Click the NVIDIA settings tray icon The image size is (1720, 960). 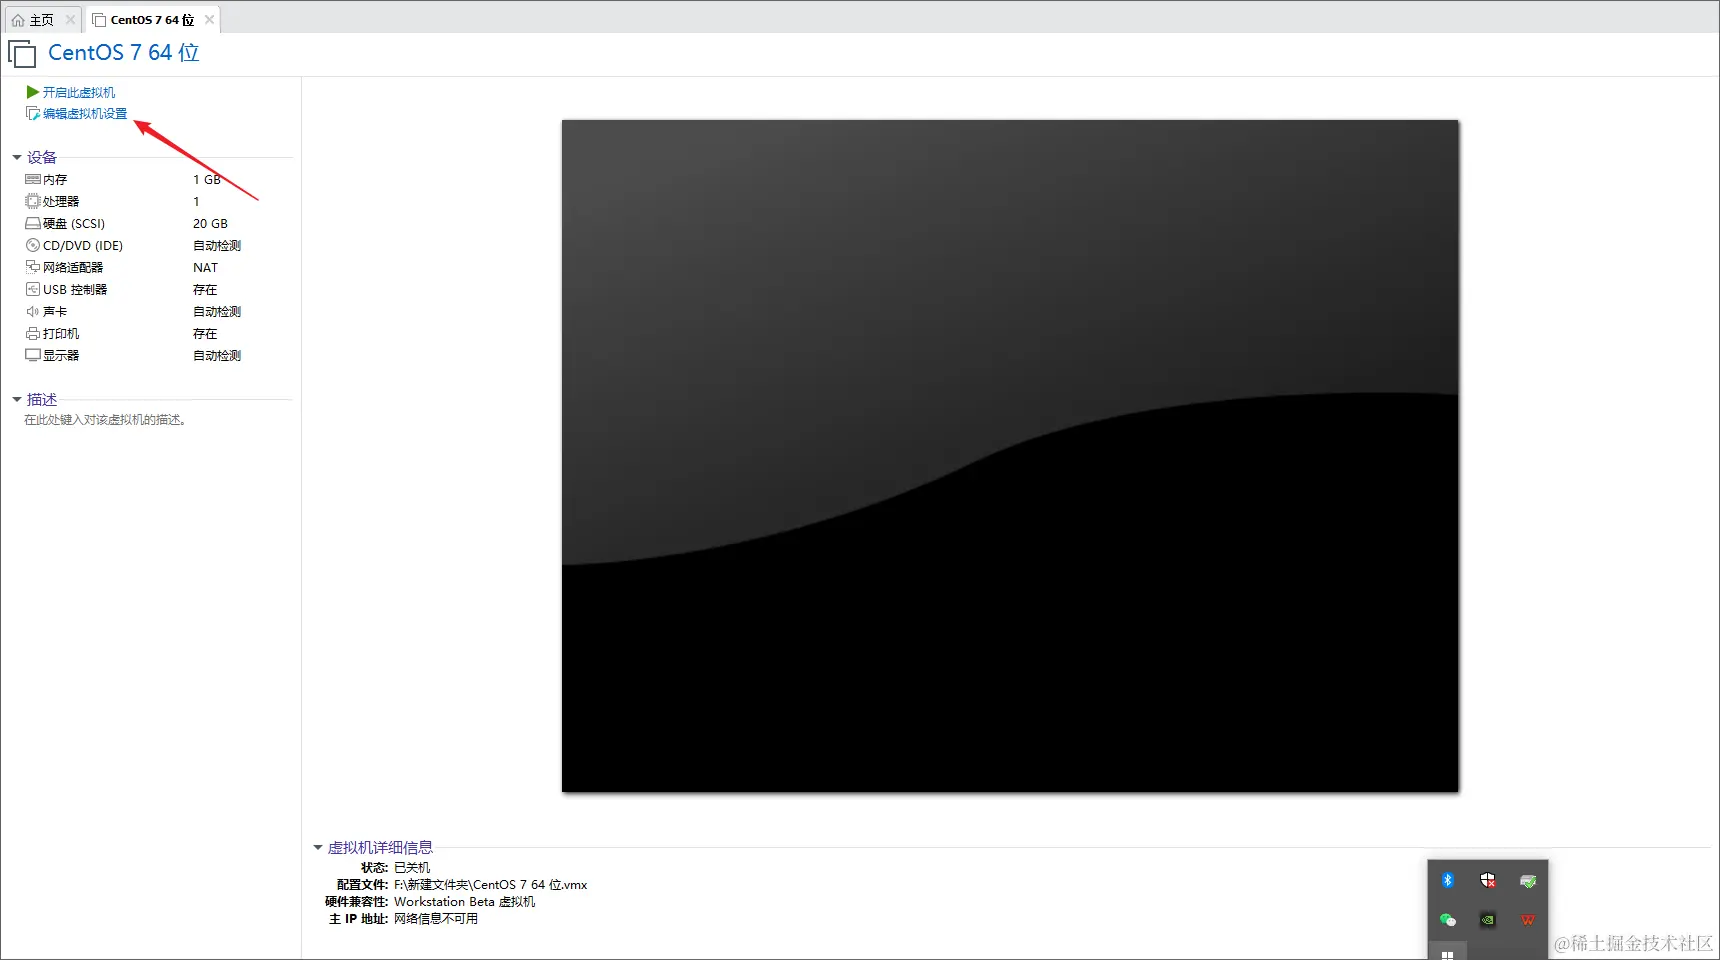1487,920
